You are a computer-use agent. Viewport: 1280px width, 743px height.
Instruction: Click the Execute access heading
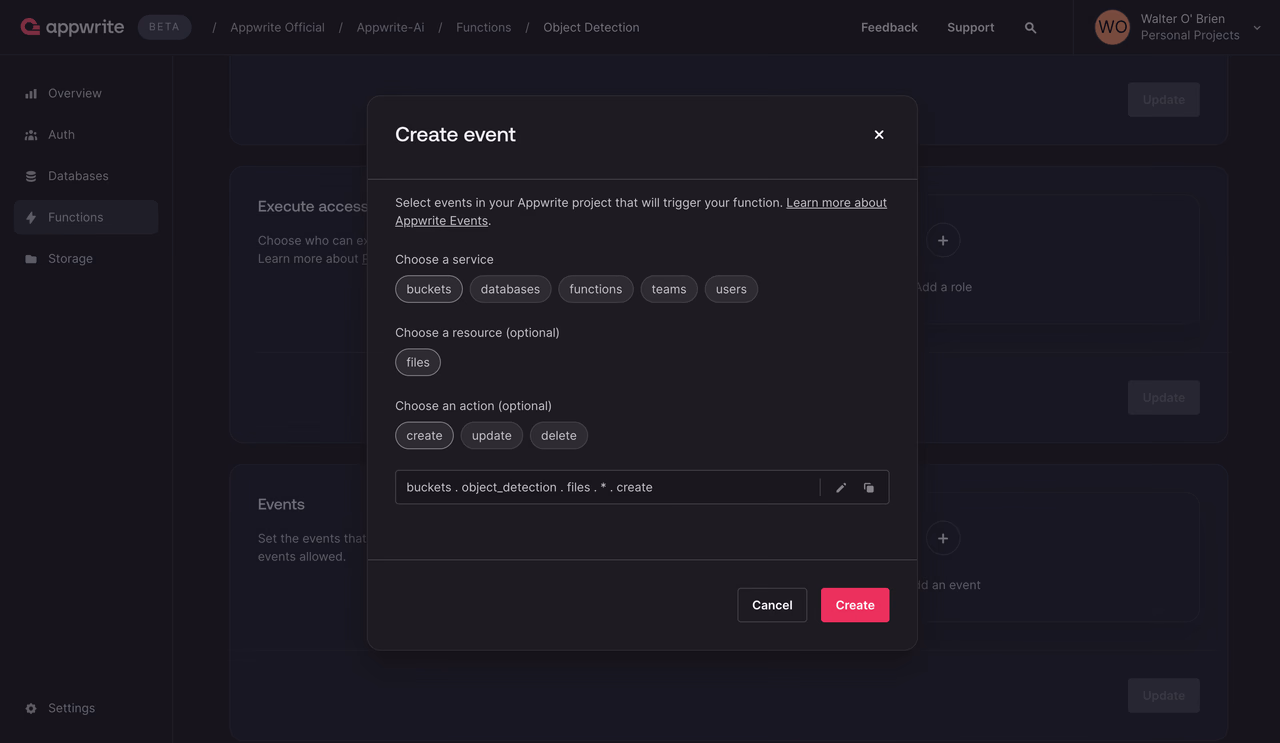(x=312, y=206)
